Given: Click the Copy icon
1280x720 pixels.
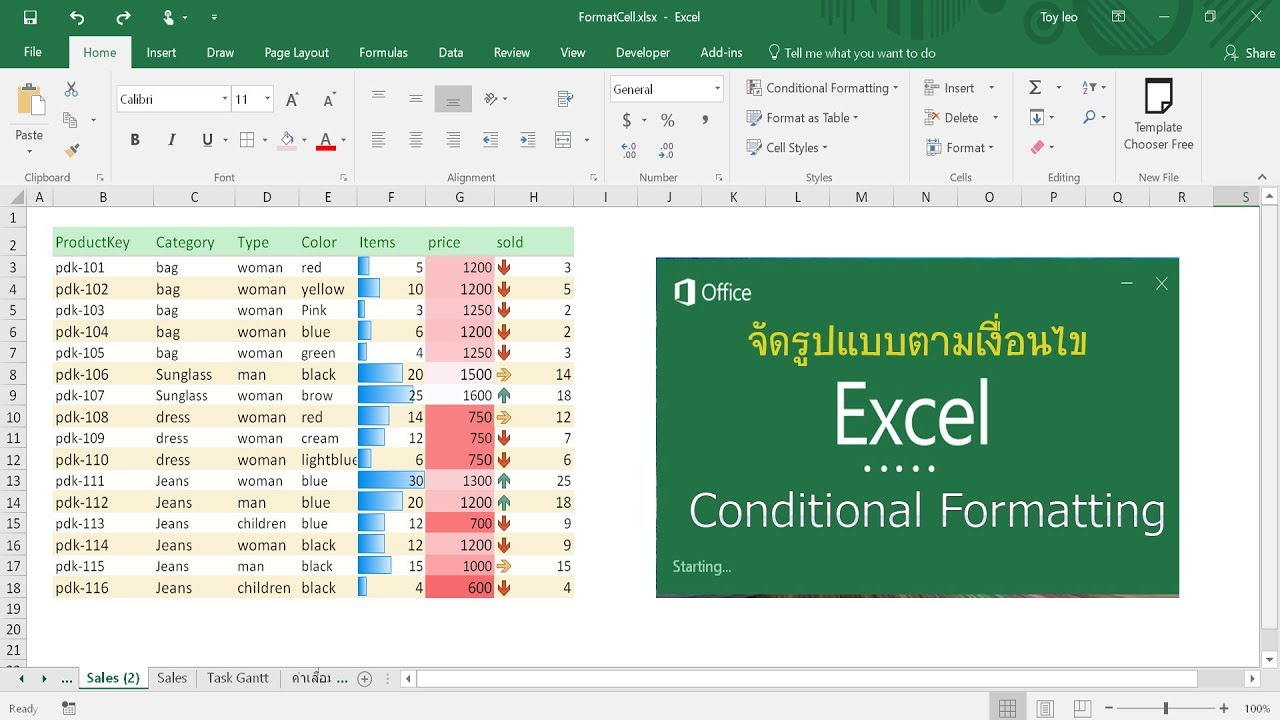Looking at the screenshot, I should (x=70, y=120).
